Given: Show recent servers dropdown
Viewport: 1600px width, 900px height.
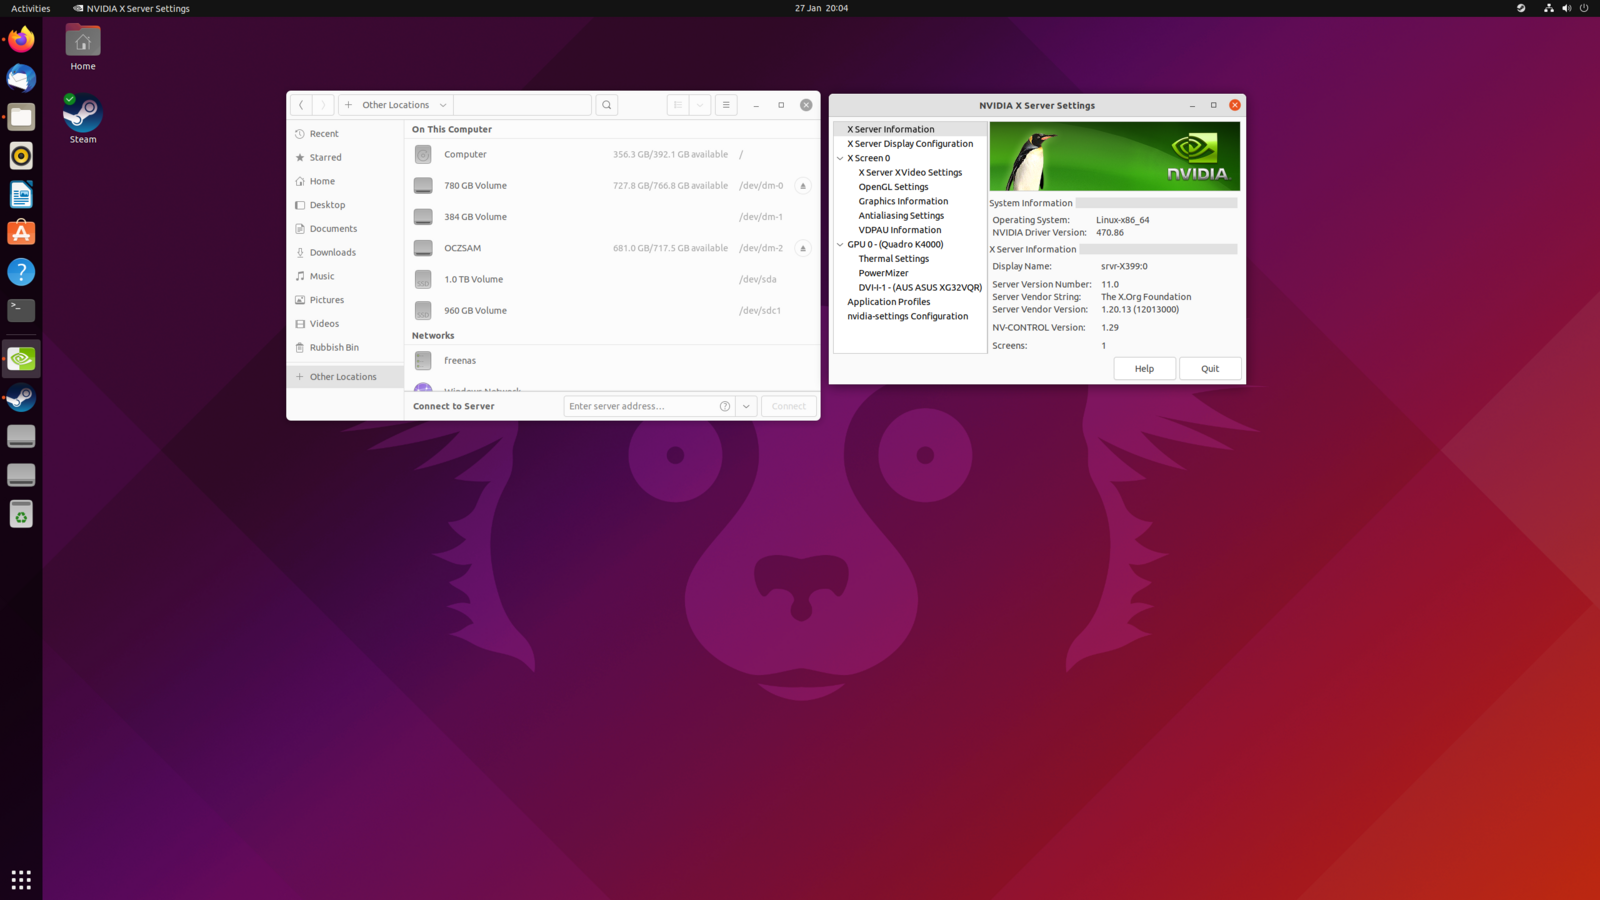Looking at the screenshot, I should [x=746, y=406].
